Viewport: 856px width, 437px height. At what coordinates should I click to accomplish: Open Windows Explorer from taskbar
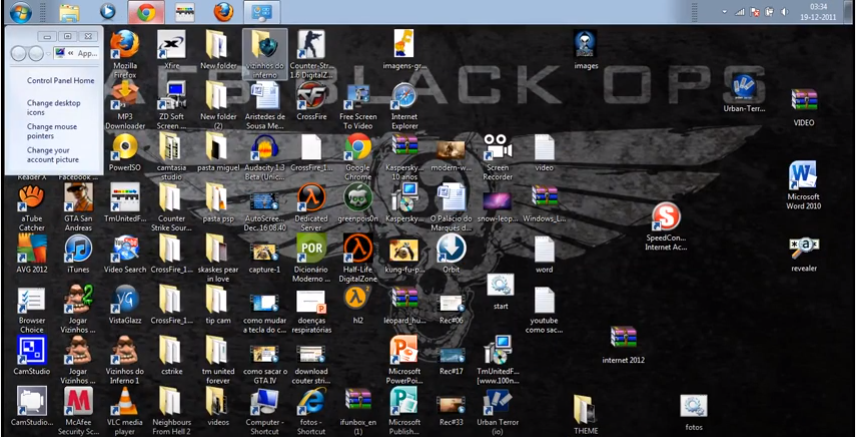tap(69, 11)
